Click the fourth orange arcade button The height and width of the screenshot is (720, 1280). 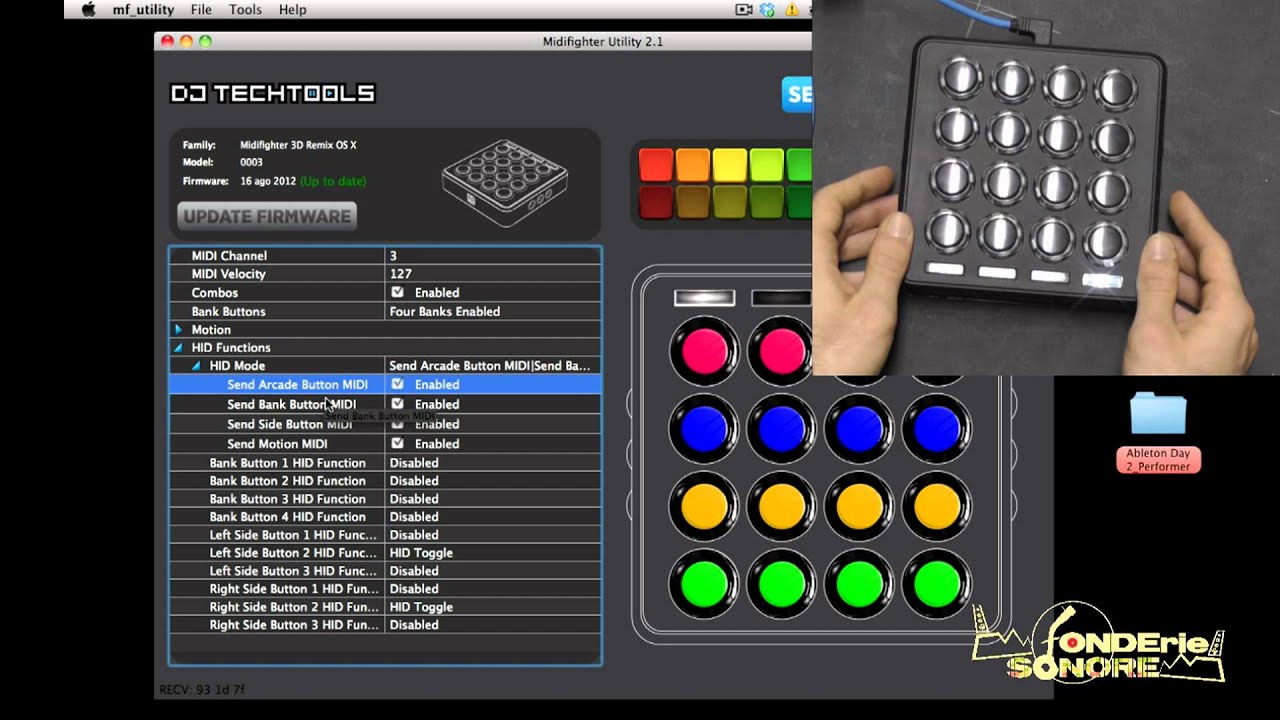coord(937,507)
